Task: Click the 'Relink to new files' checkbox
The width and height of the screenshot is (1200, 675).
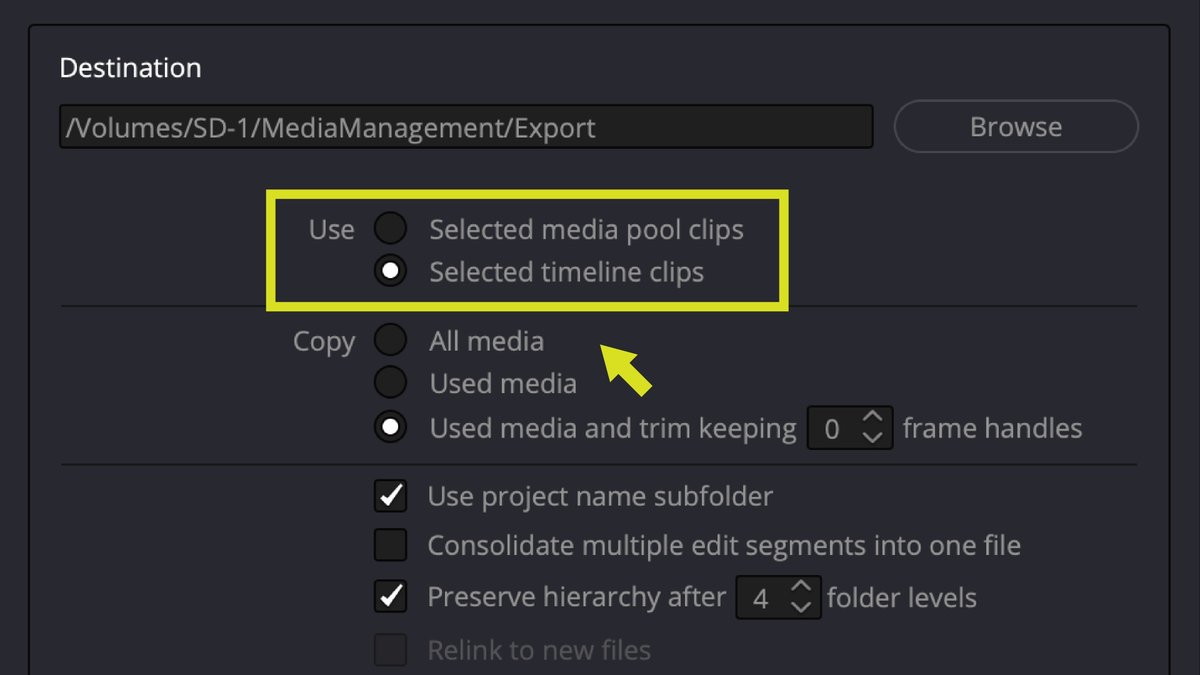Action: click(390, 650)
